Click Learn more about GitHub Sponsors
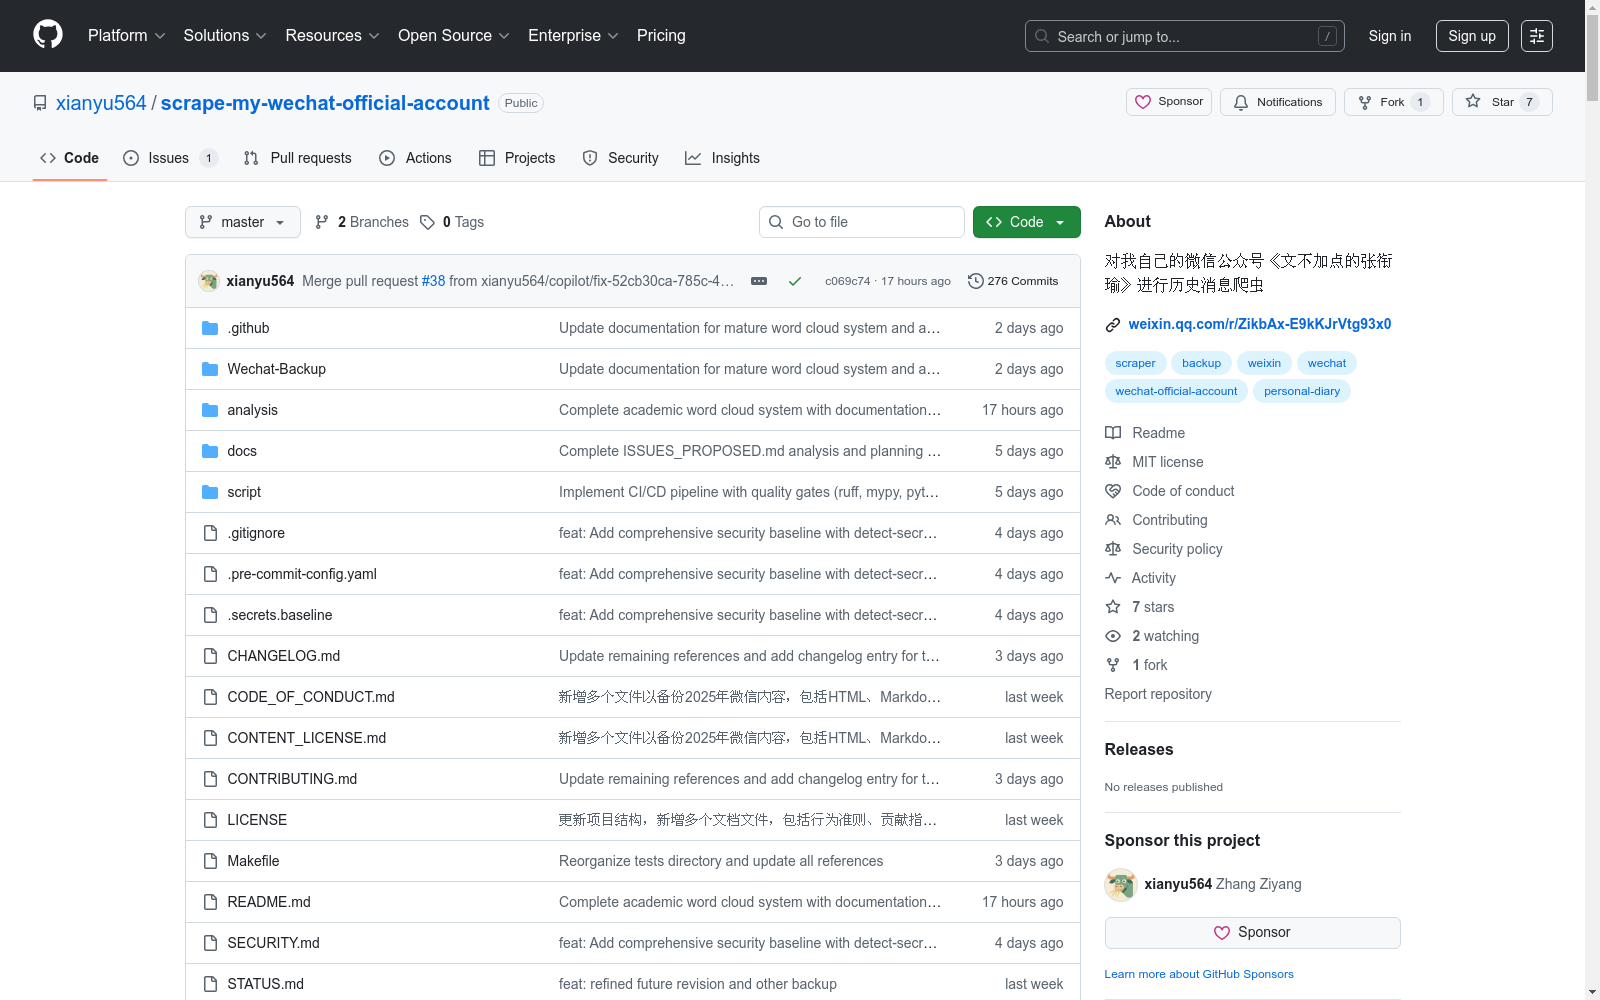 click(1199, 974)
